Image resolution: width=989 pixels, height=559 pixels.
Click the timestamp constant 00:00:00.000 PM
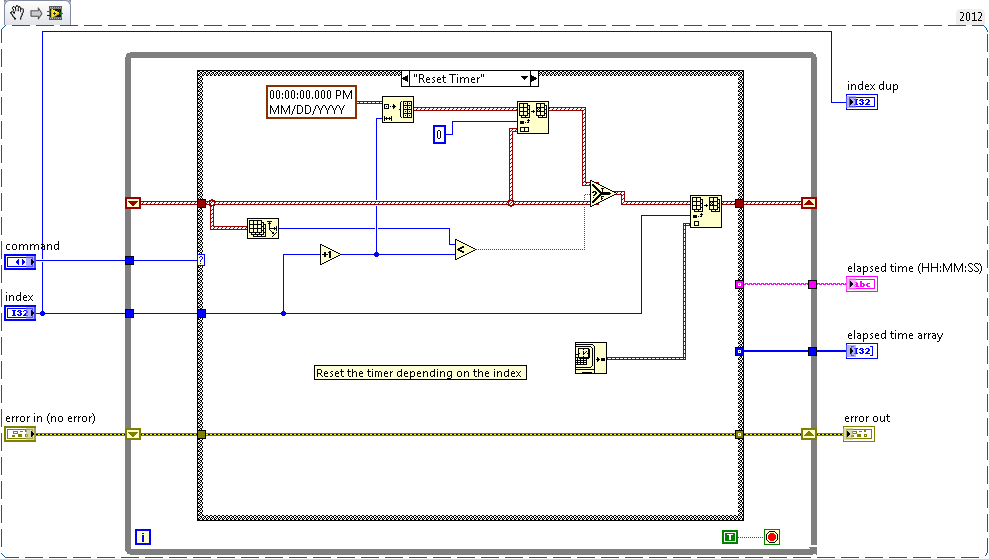311,102
